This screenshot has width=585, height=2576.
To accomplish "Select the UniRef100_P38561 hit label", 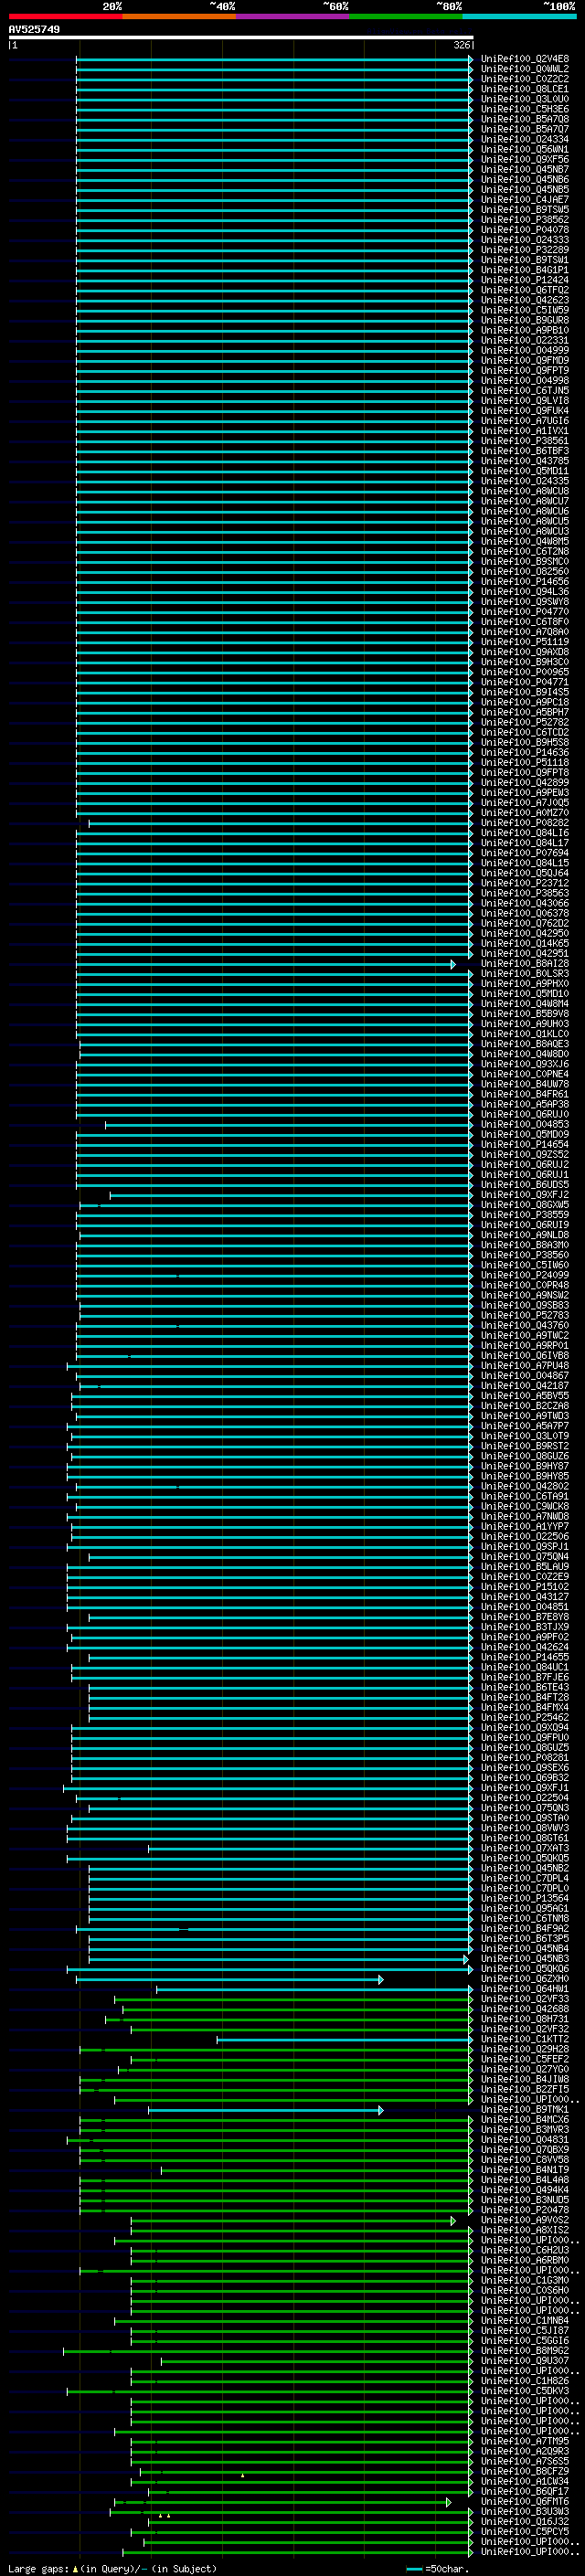I will coord(525,441).
